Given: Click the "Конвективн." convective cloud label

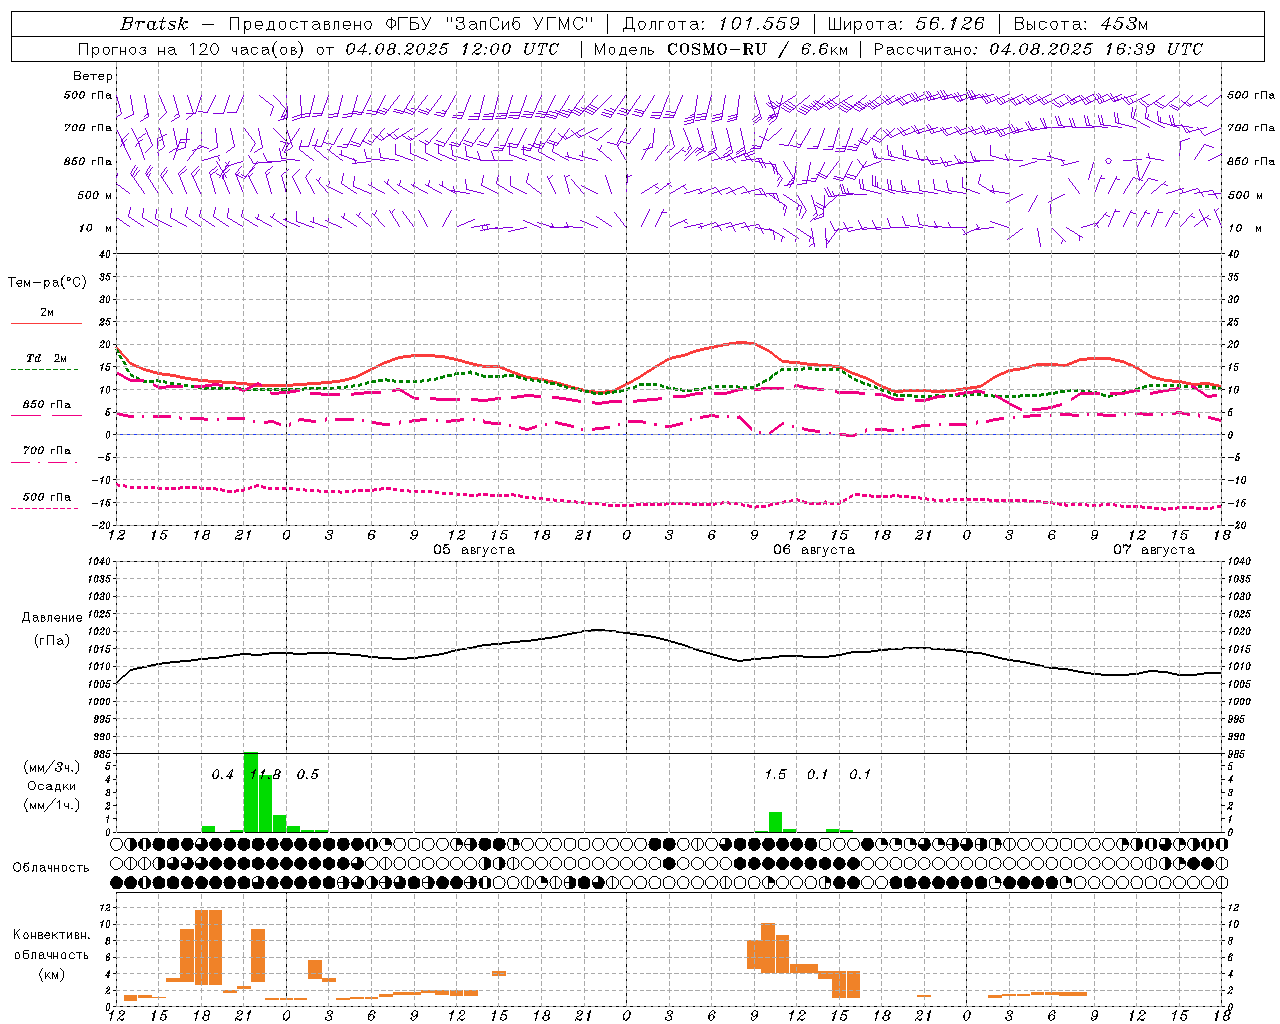Looking at the screenshot, I should click(52, 935).
